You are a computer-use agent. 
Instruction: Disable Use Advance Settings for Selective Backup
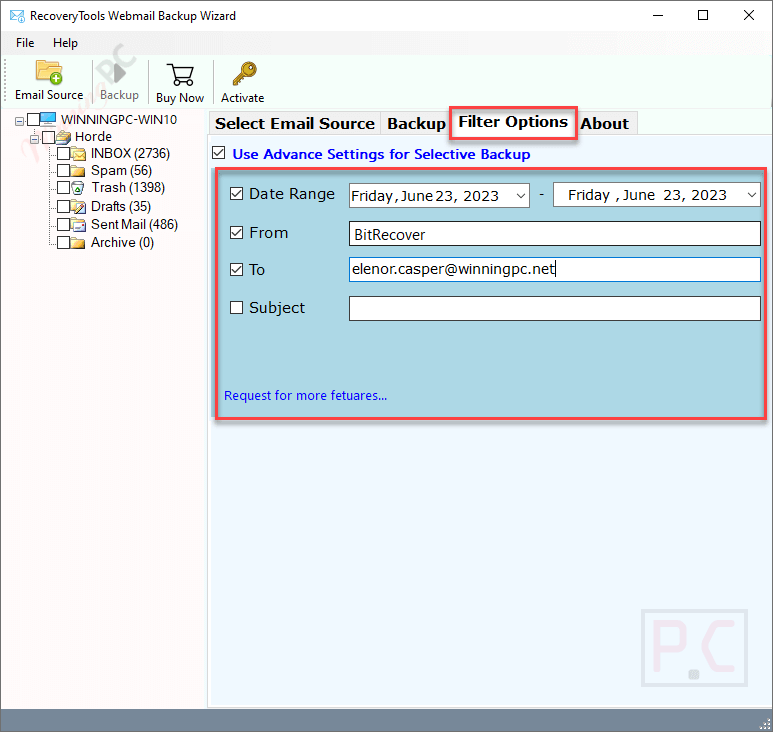point(218,153)
